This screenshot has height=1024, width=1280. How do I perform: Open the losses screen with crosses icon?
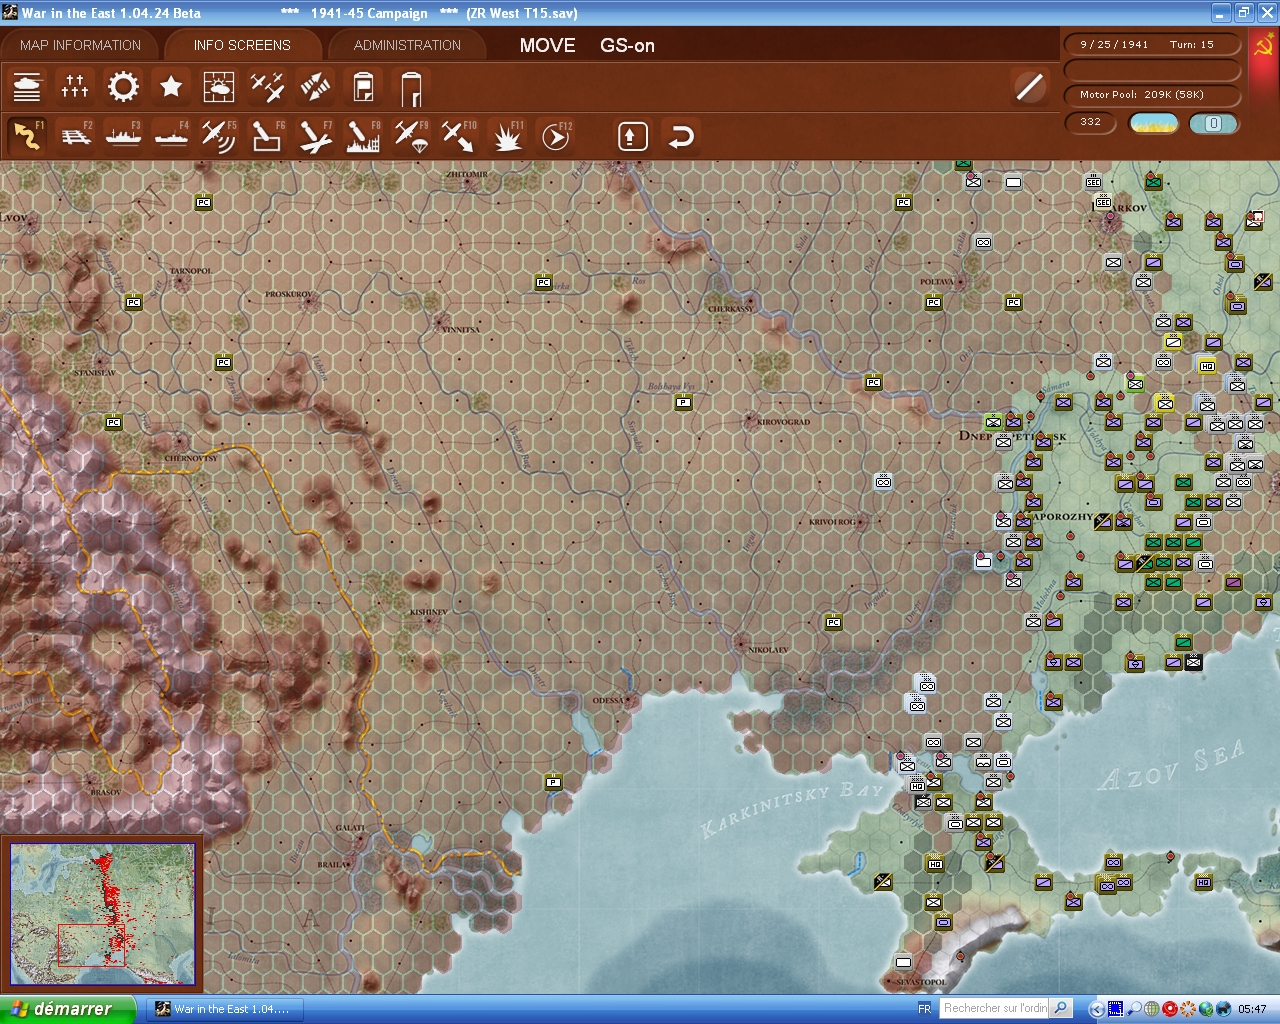click(x=75, y=87)
